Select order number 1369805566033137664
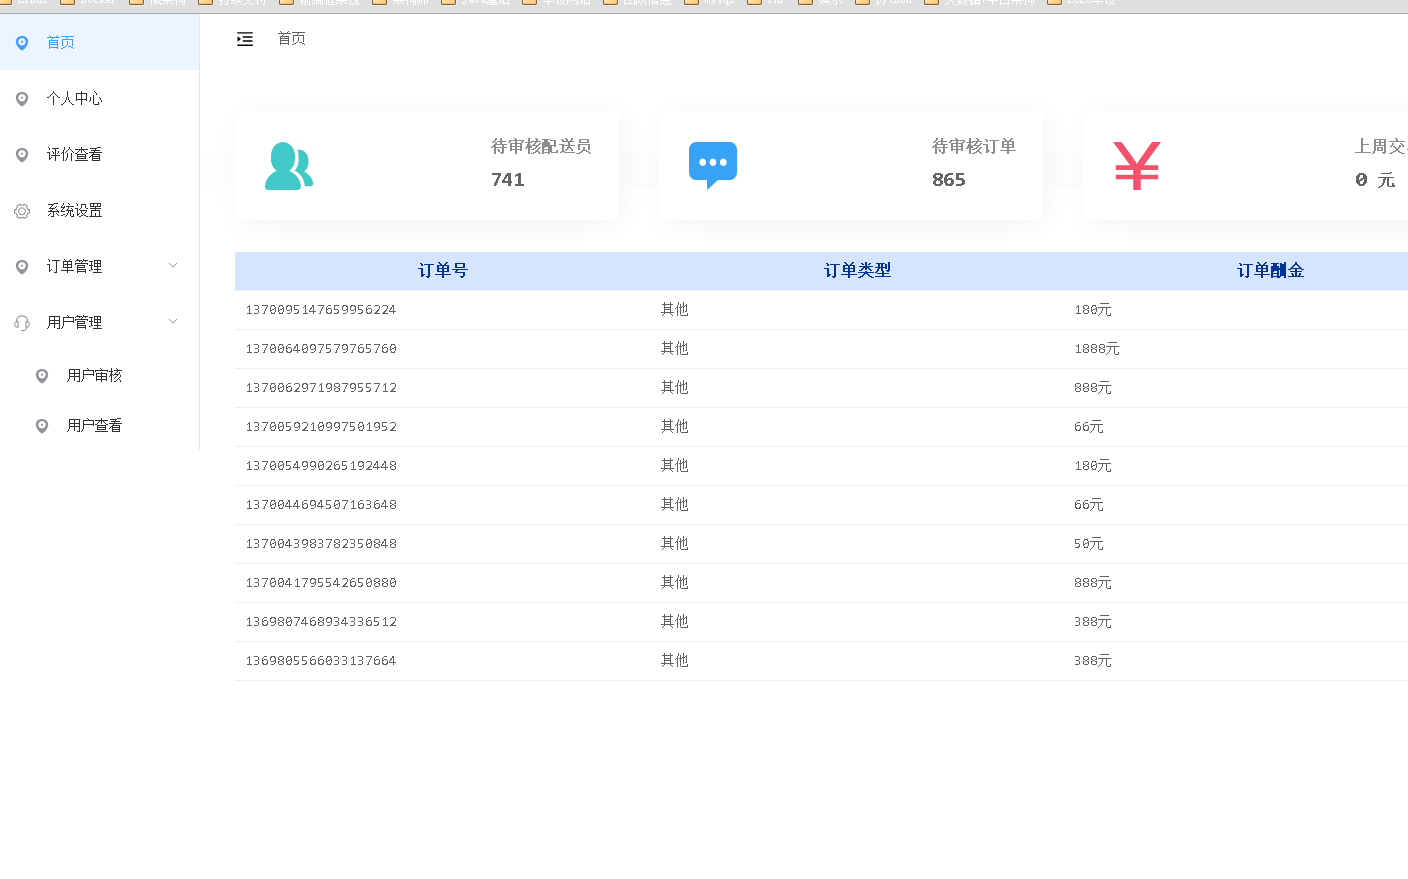 coord(321,661)
